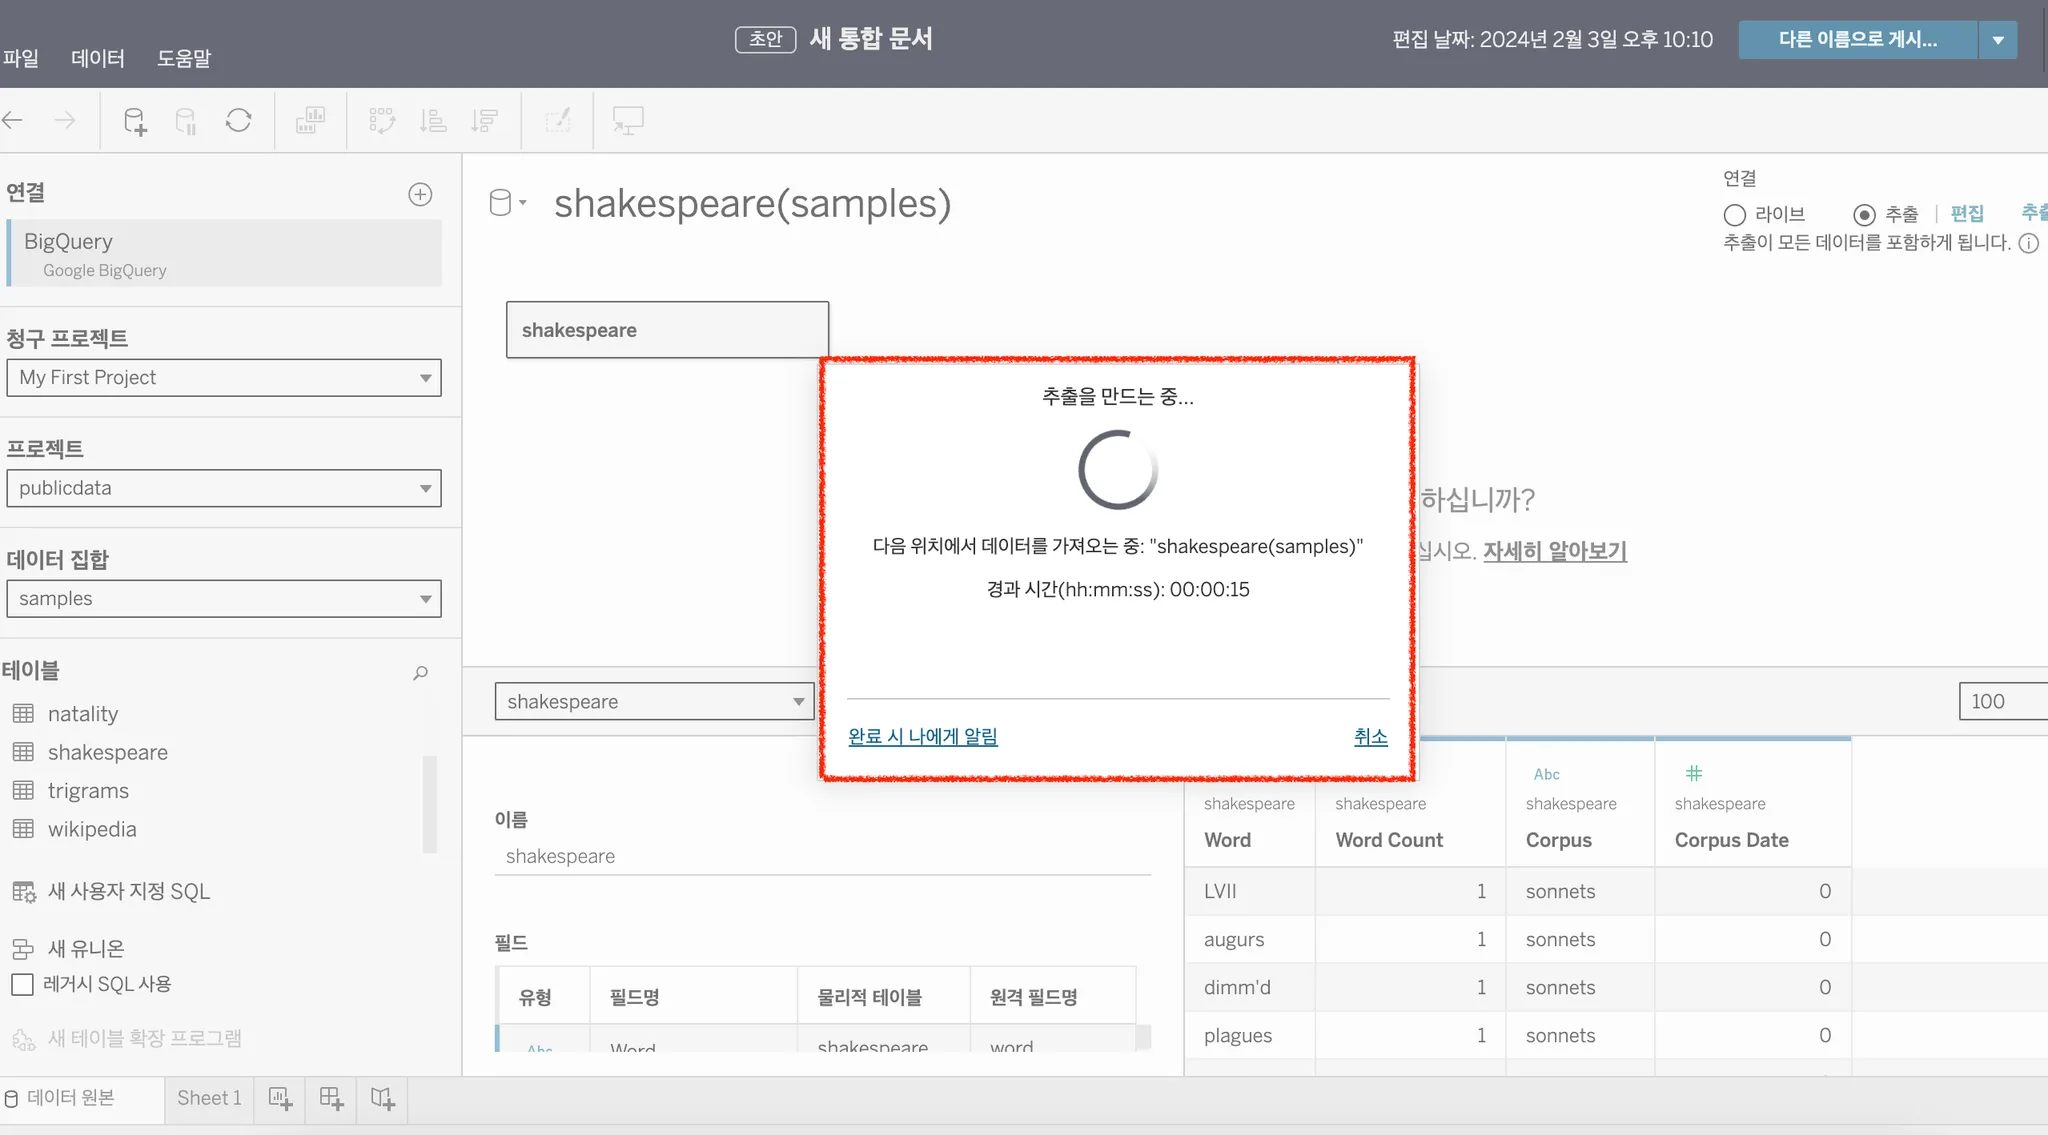Screen dimensions: 2048x1135
Task: Click the extract data info icon
Action: (x=2028, y=243)
